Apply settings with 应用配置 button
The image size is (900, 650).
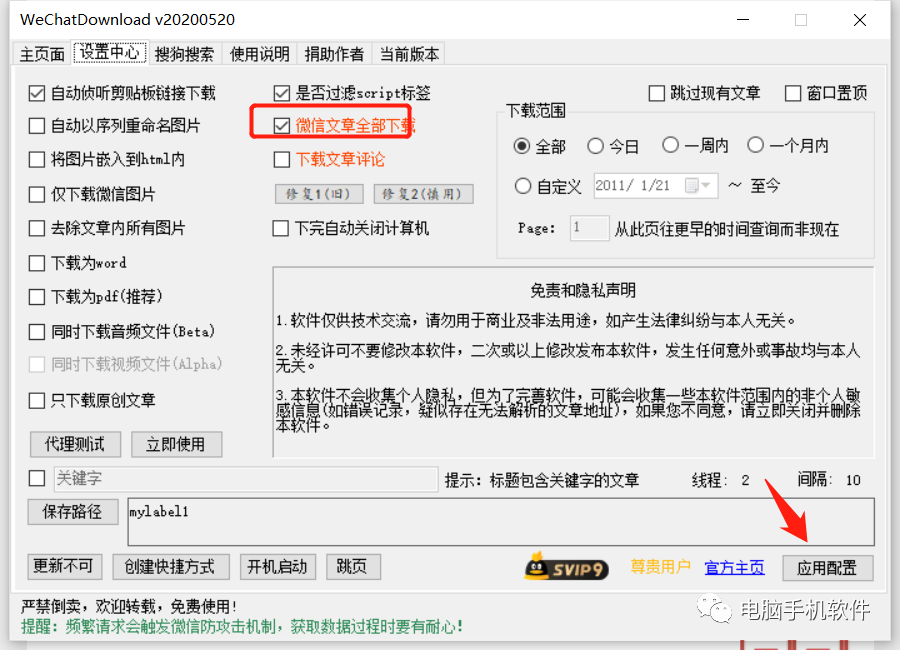pos(828,568)
